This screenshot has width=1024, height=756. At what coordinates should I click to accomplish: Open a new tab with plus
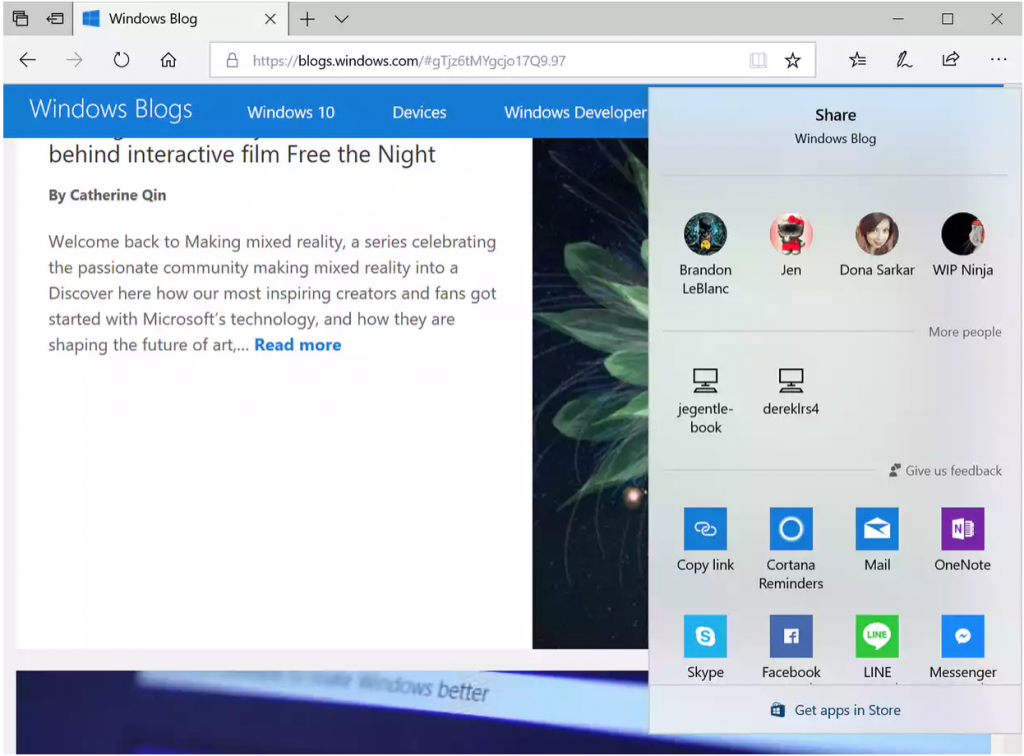tap(307, 19)
